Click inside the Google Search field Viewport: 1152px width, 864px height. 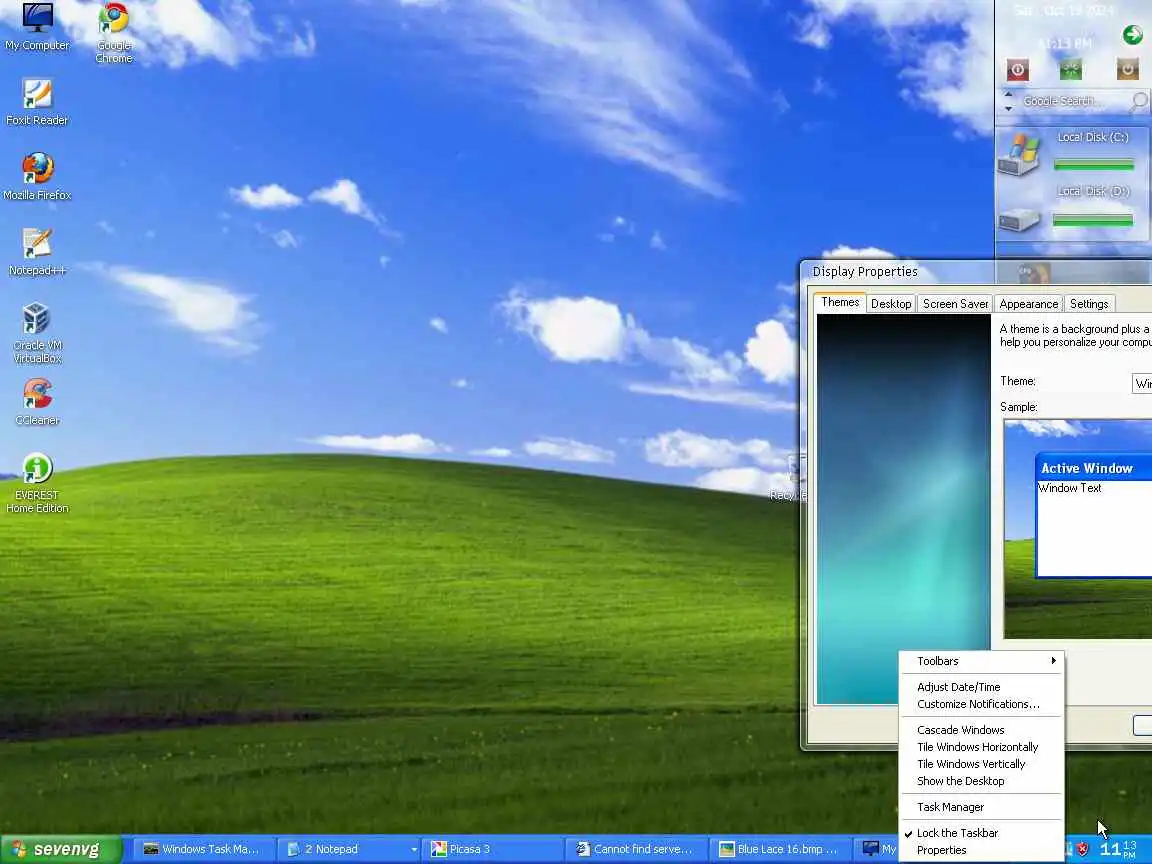1073,101
